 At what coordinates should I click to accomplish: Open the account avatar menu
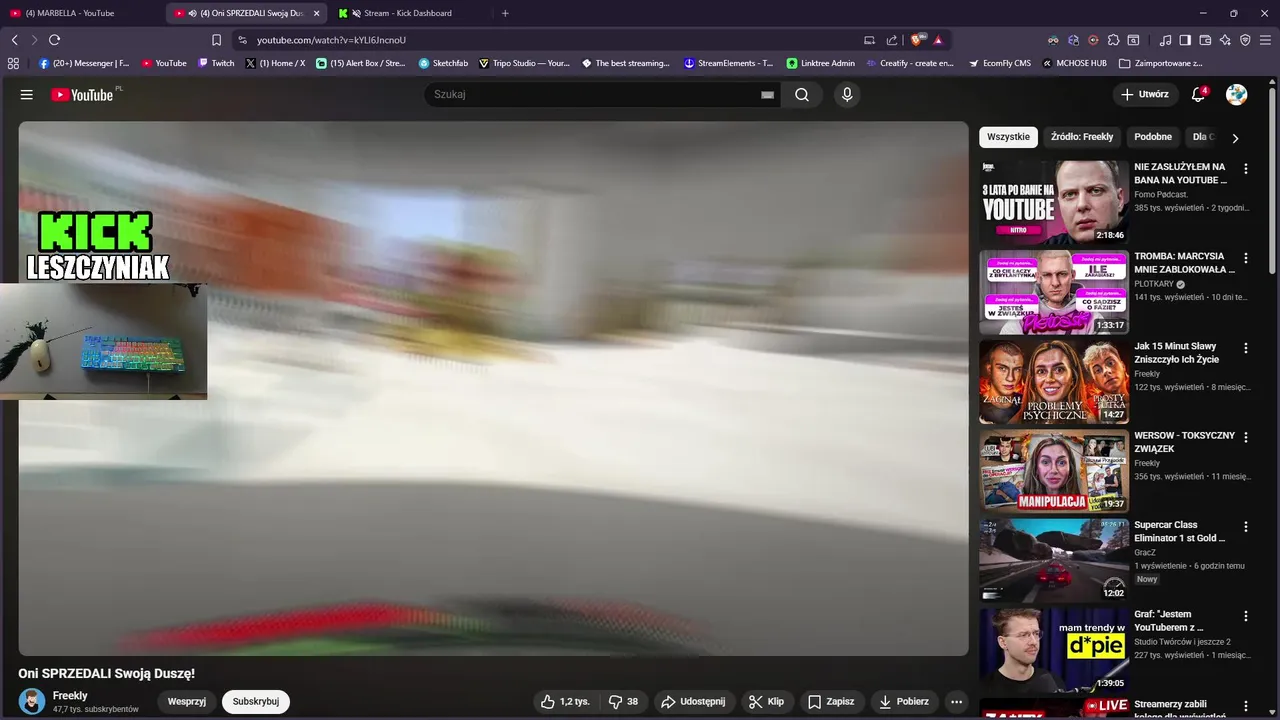tap(1237, 94)
